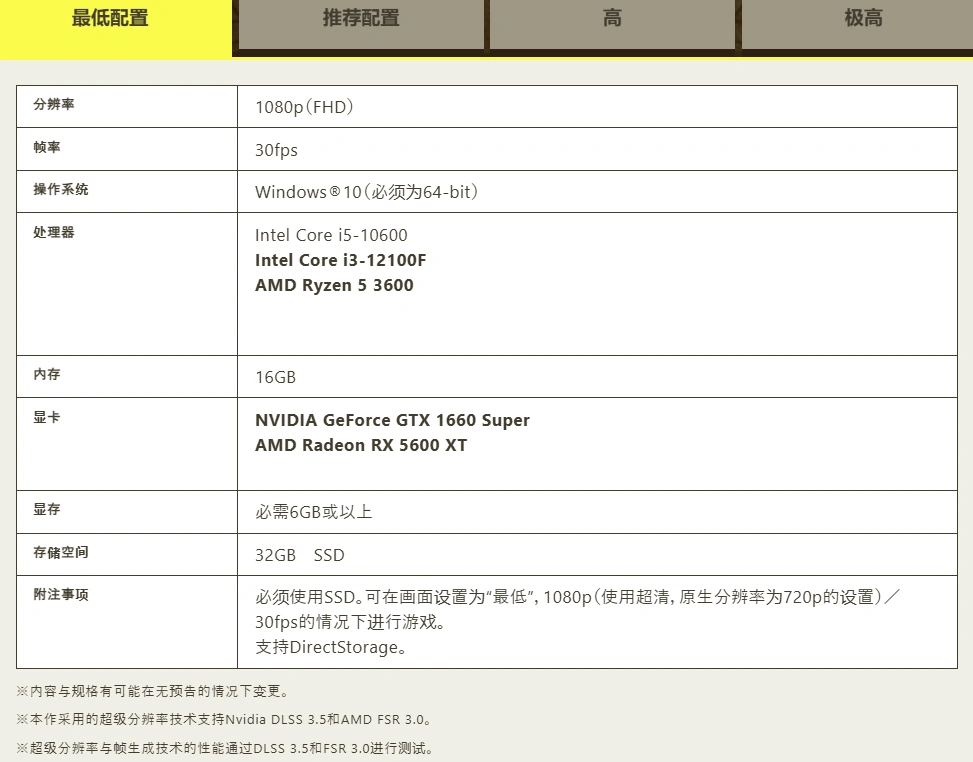Click the 内容与规格 change notice footnote
The height and width of the screenshot is (762, 973).
click(x=152, y=691)
